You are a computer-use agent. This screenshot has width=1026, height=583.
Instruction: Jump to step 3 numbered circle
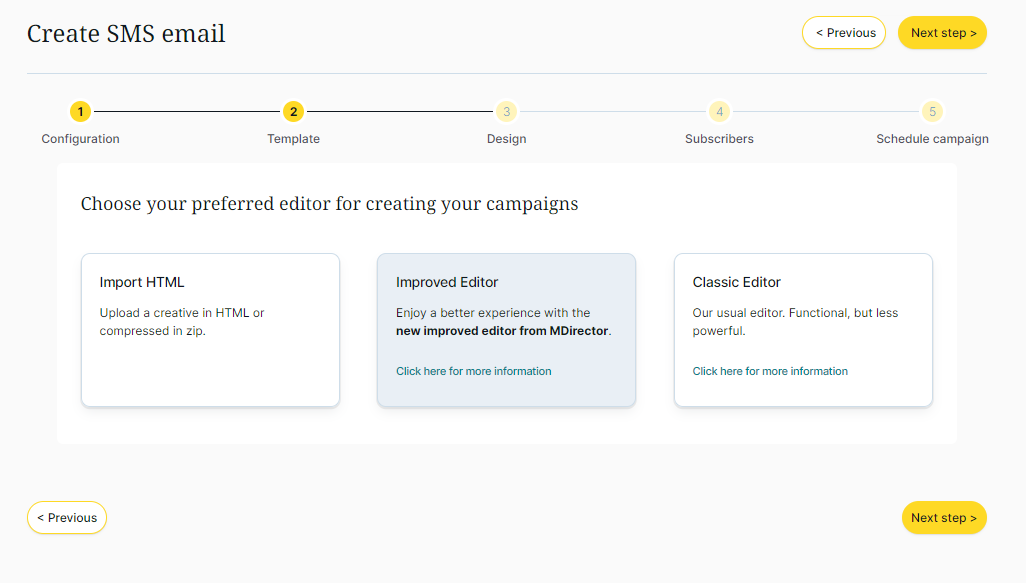pyautogui.click(x=506, y=112)
